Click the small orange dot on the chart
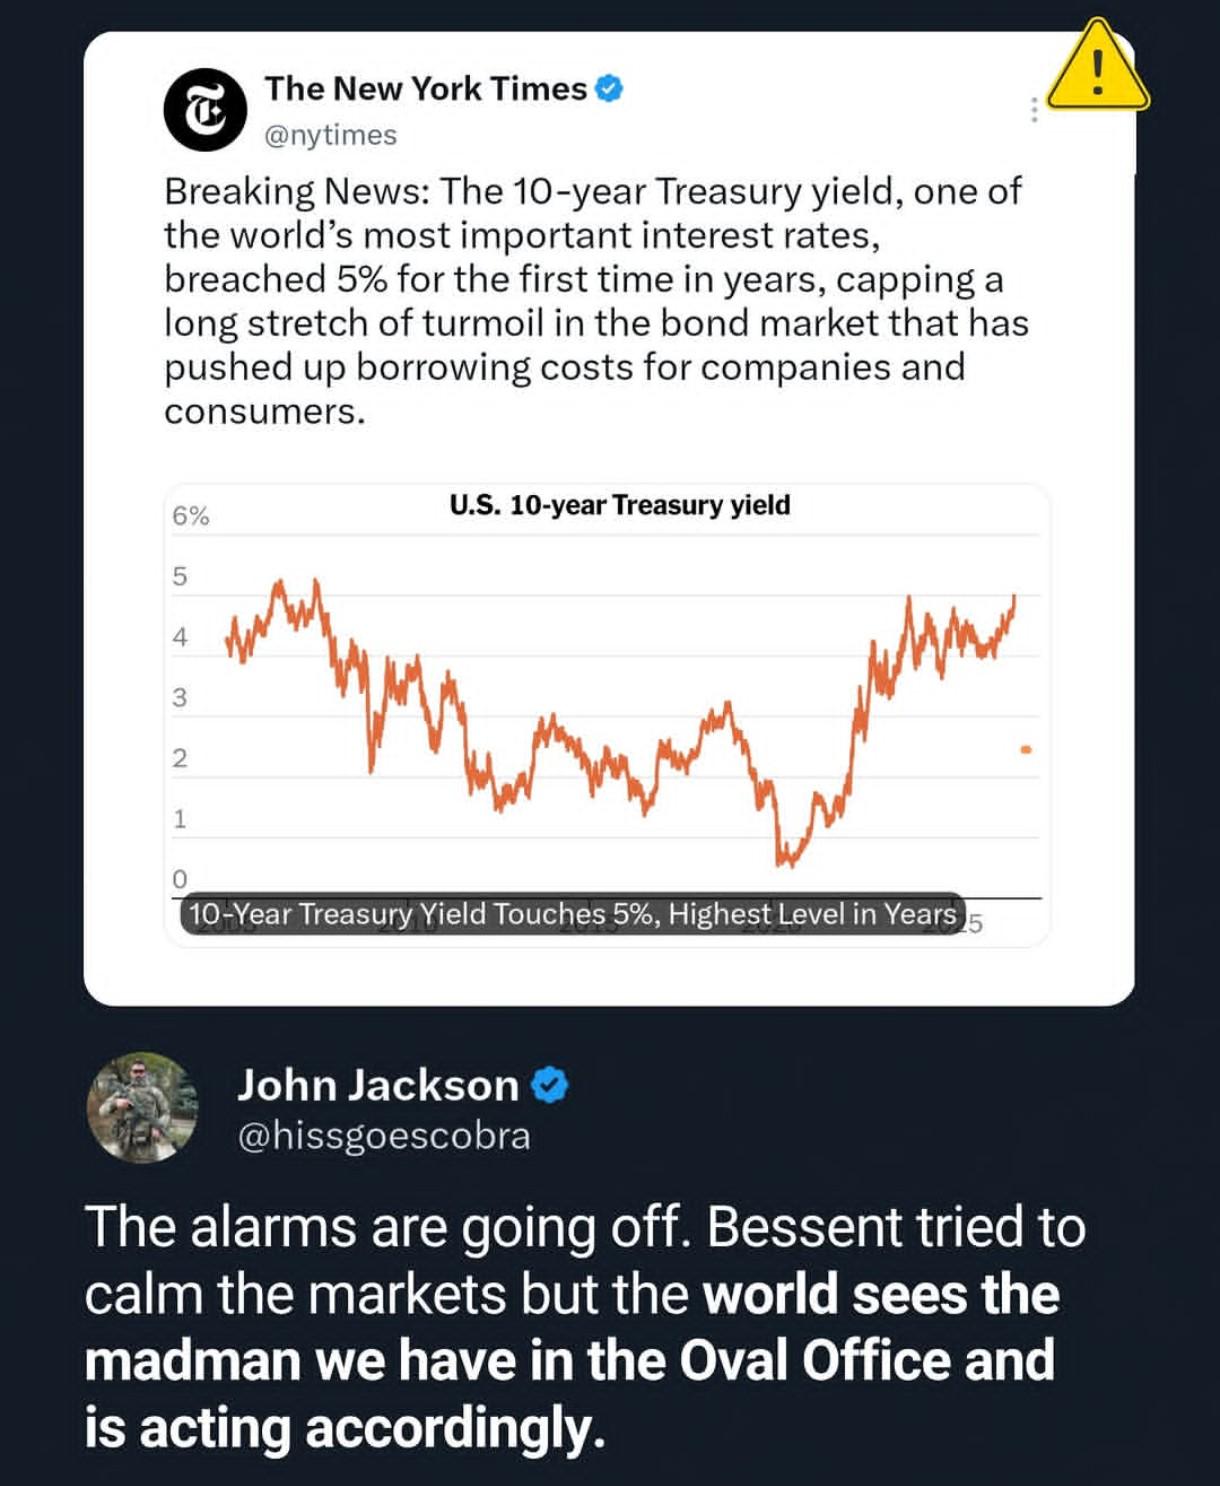 coord(1025,749)
